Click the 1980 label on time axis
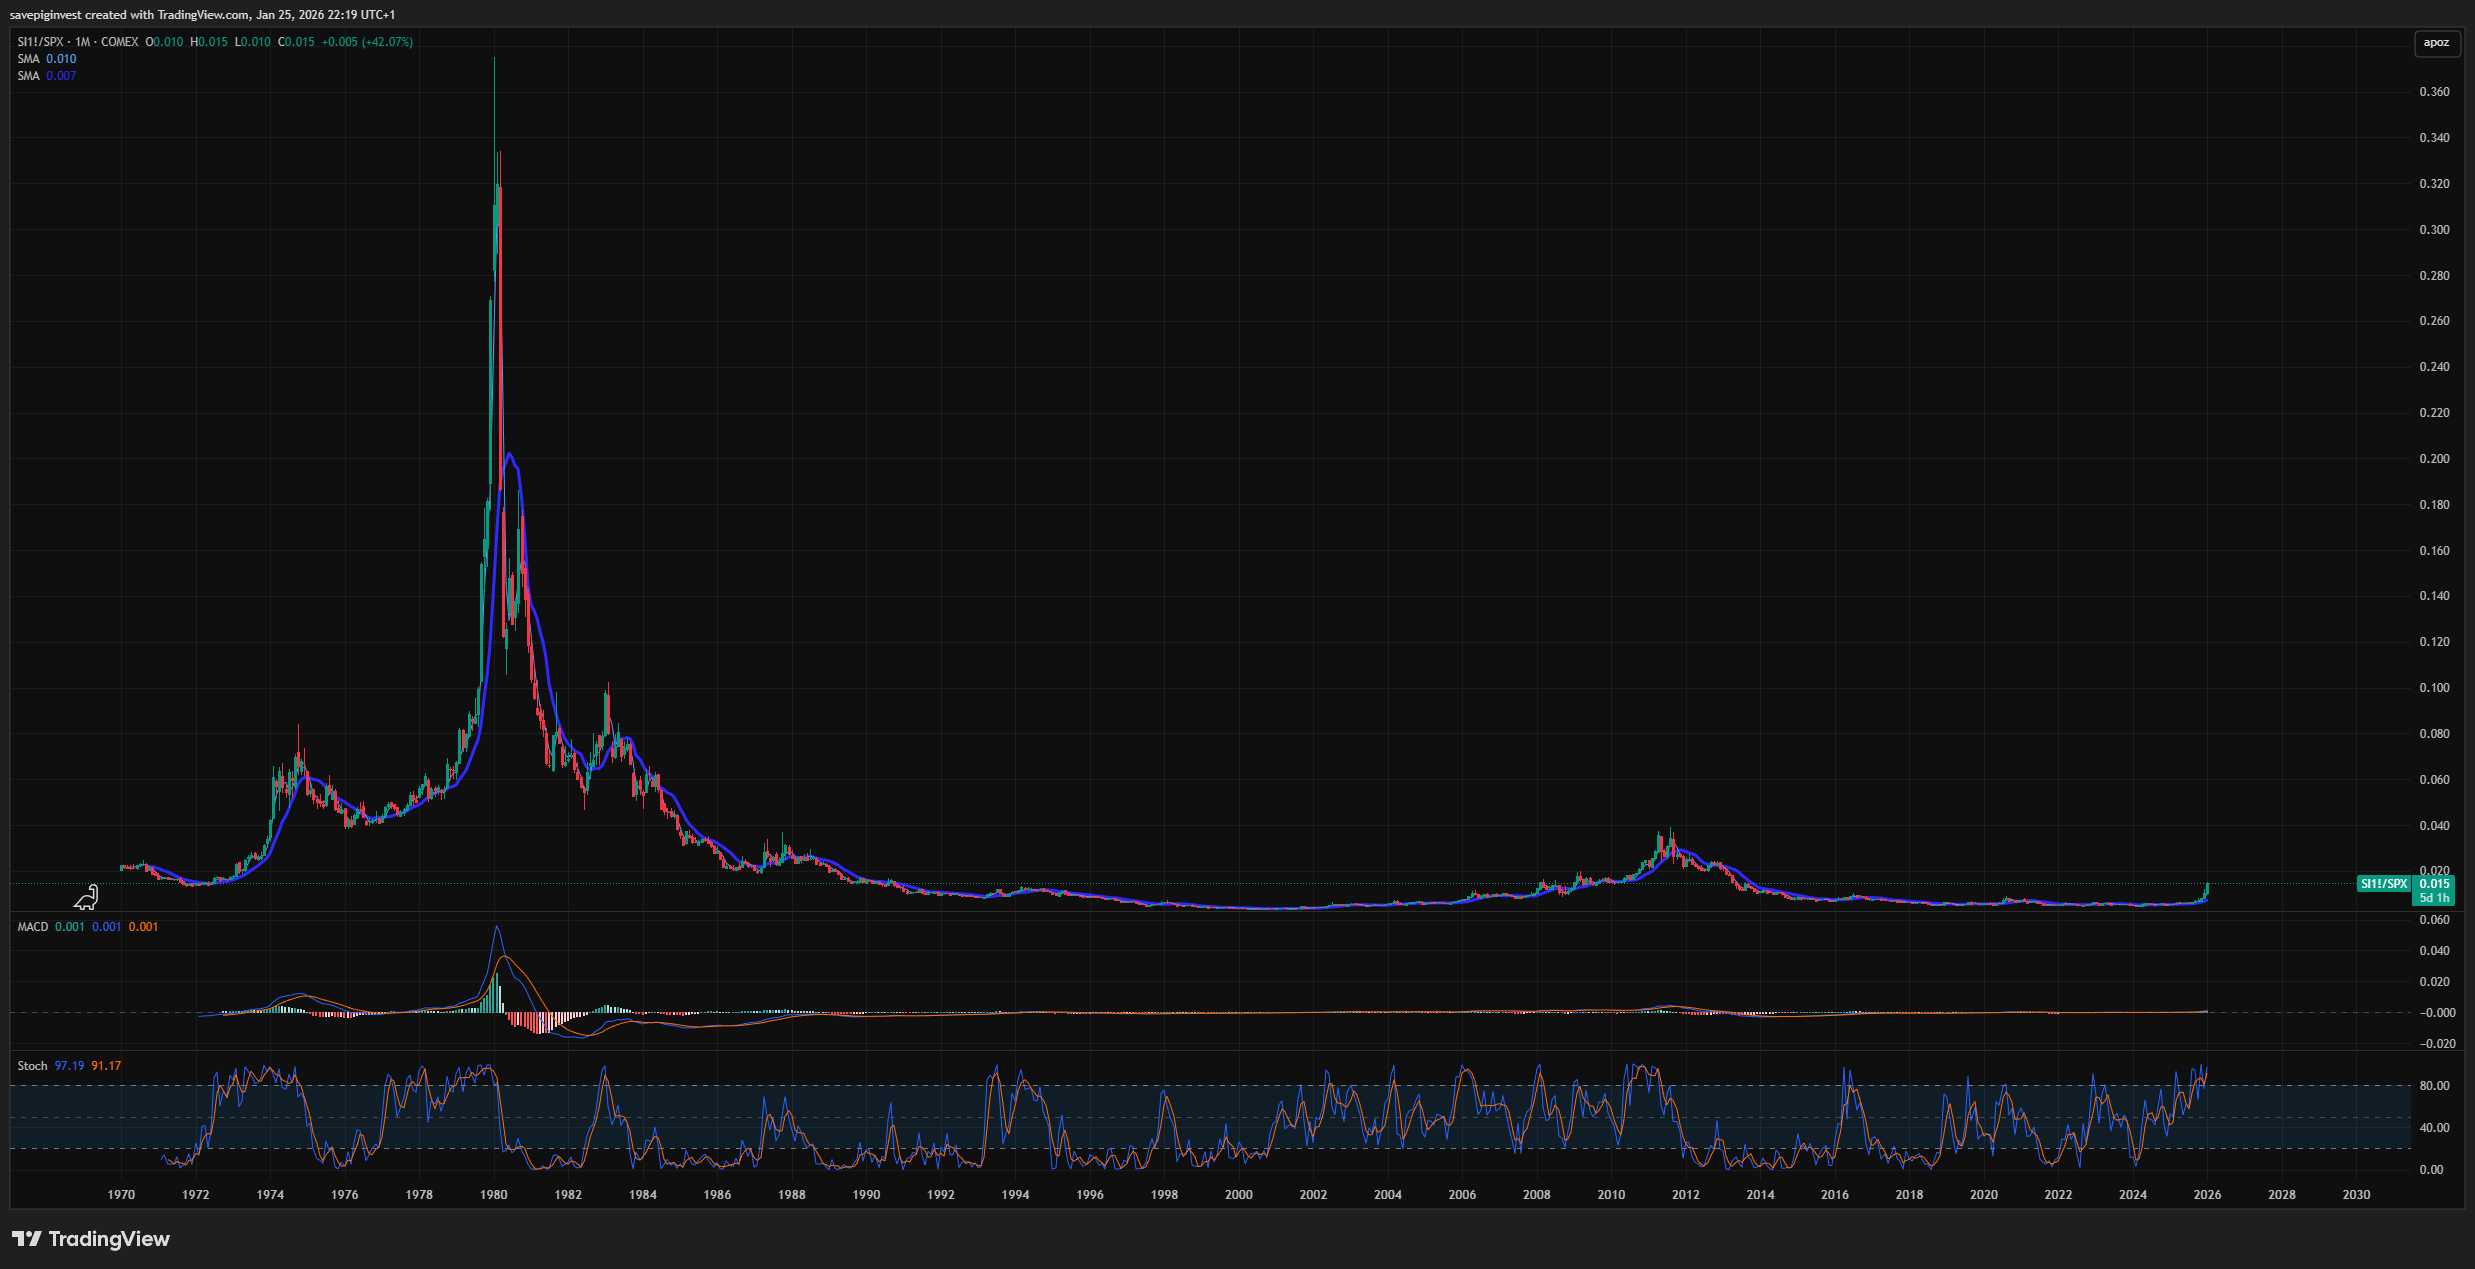 (493, 1195)
